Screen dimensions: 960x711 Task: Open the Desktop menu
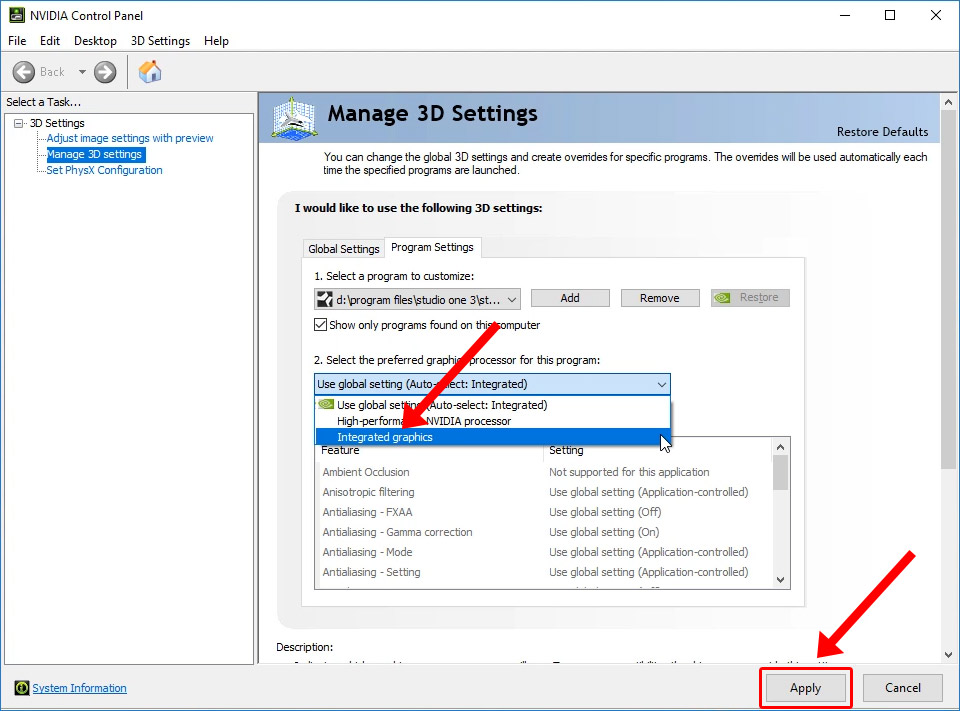coord(95,41)
